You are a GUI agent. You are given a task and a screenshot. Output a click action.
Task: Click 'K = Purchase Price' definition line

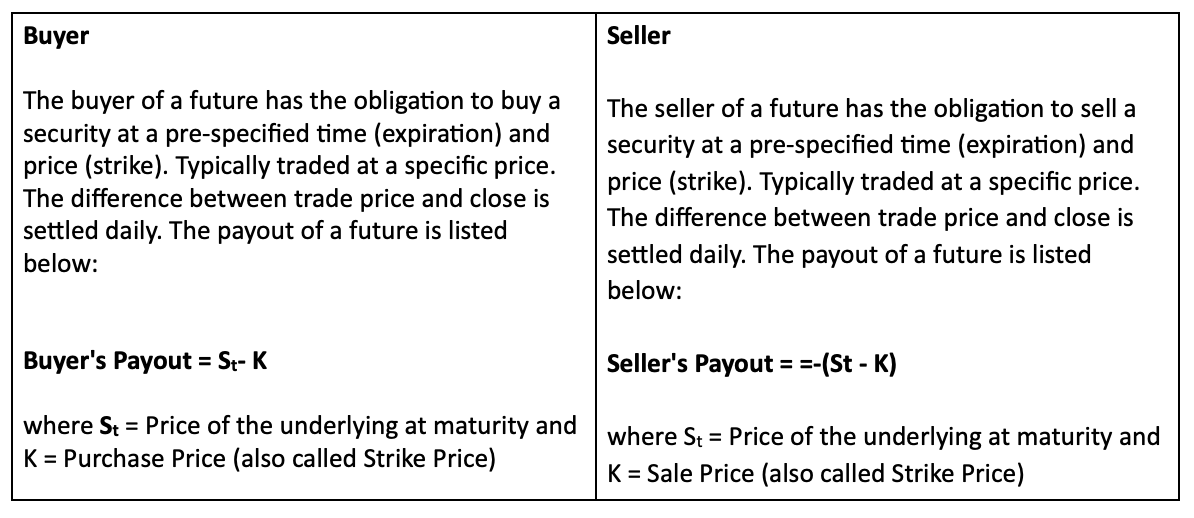260,459
